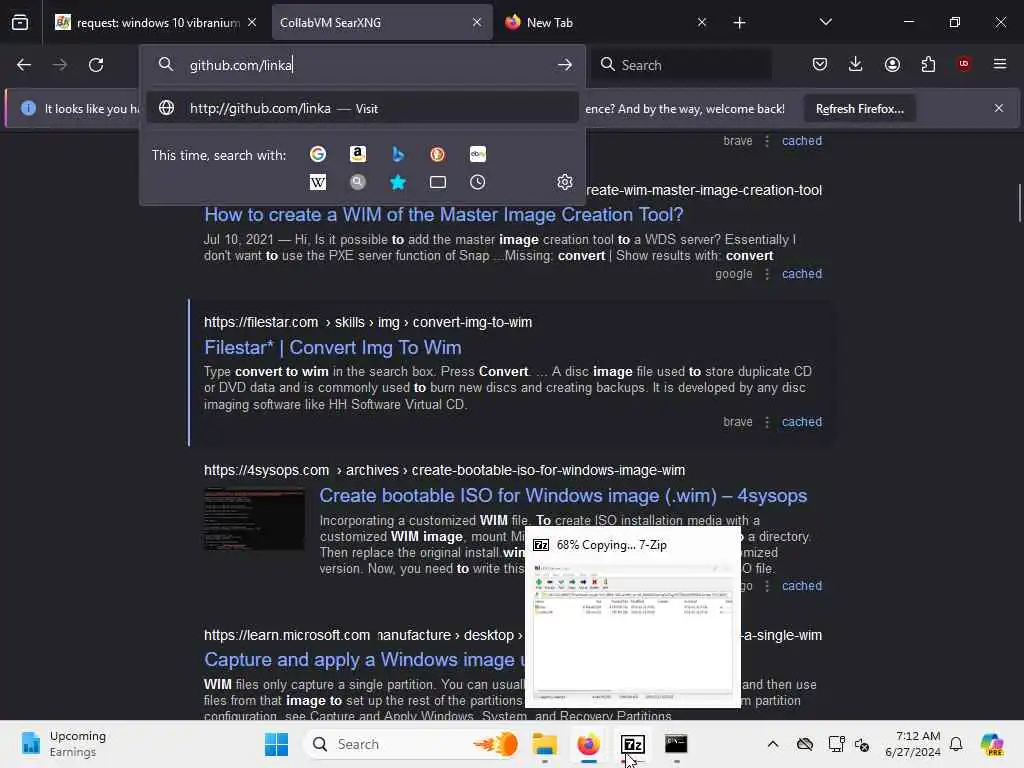Open cached link for google result
Viewport: 1024px width, 768px height.
tap(802, 274)
